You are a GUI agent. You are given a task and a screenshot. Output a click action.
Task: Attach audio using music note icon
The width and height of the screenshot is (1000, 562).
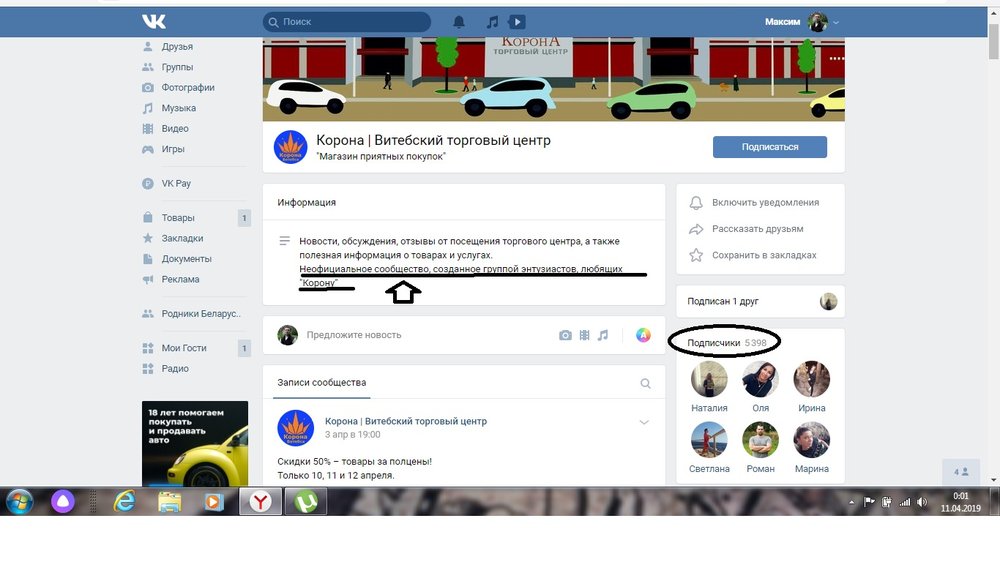click(x=602, y=335)
